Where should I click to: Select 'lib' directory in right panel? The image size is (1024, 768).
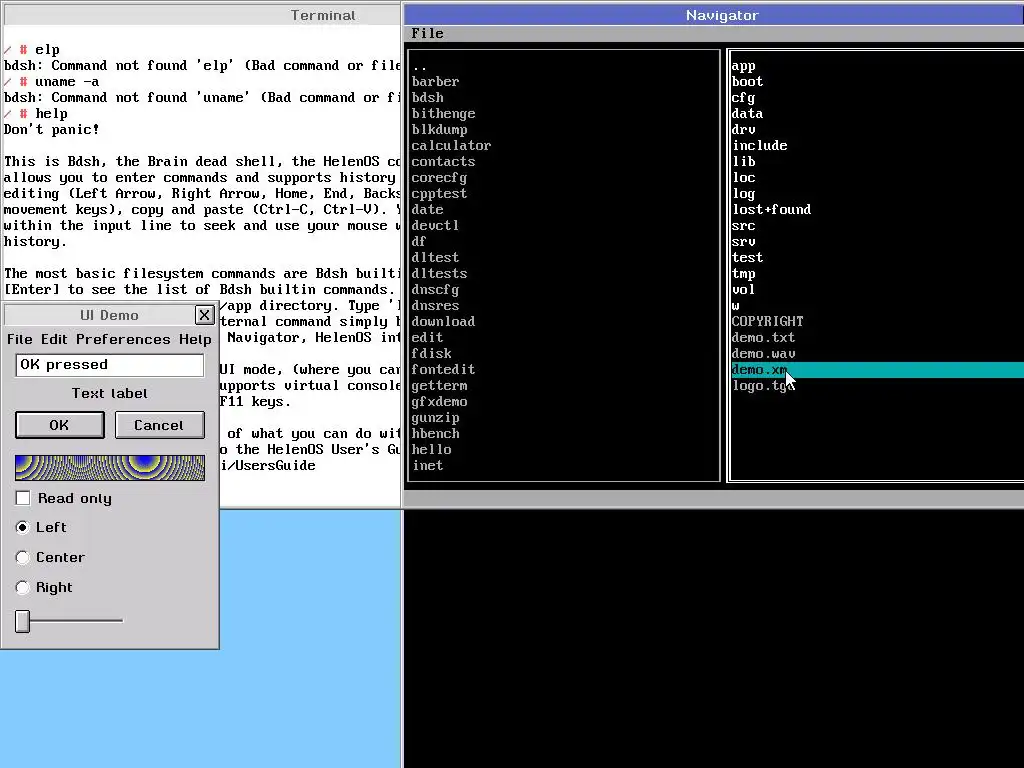click(877, 161)
